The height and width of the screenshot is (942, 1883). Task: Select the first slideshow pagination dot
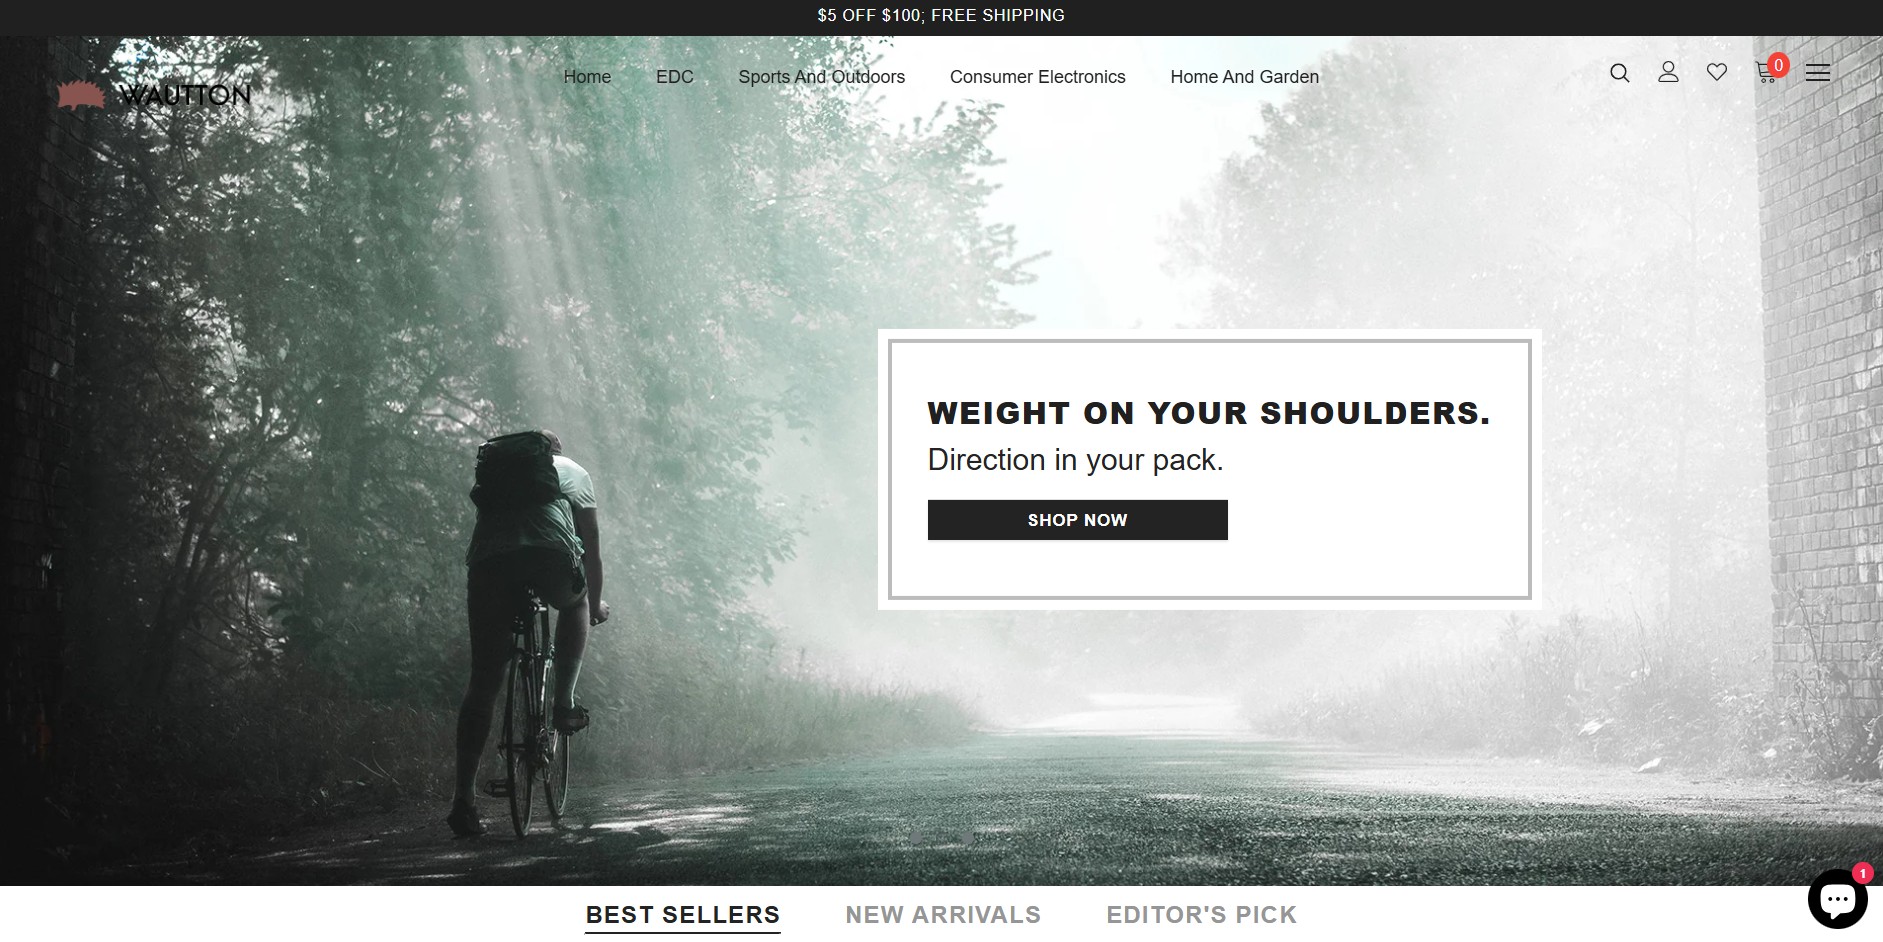tap(916, 837)
